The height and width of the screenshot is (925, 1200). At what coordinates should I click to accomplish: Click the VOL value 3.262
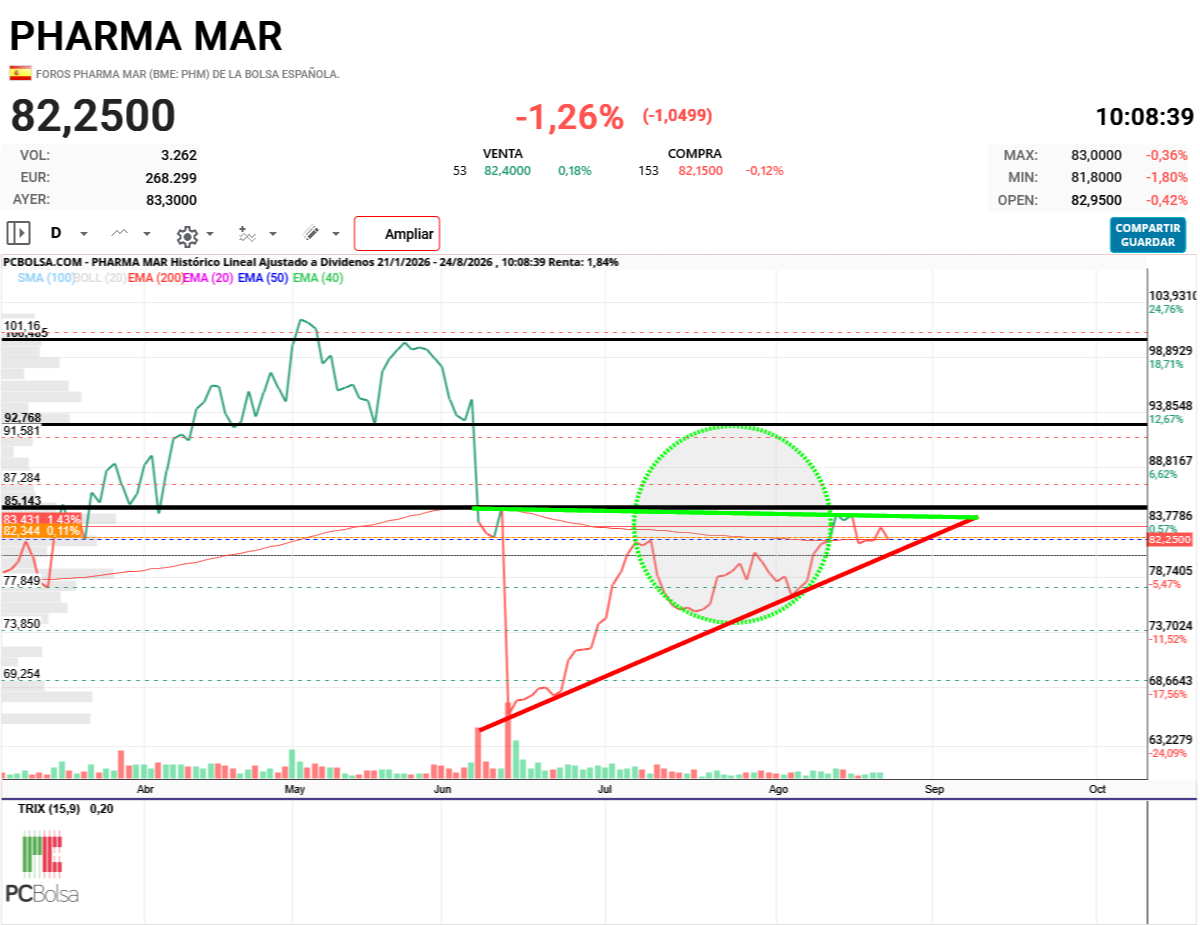click(179, 155)
